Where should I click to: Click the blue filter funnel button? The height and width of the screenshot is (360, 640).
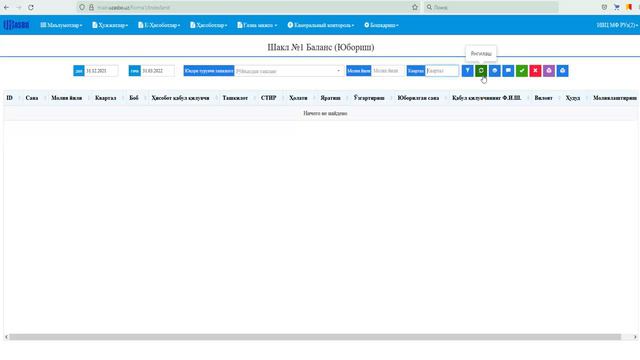[x=467, y=71]
